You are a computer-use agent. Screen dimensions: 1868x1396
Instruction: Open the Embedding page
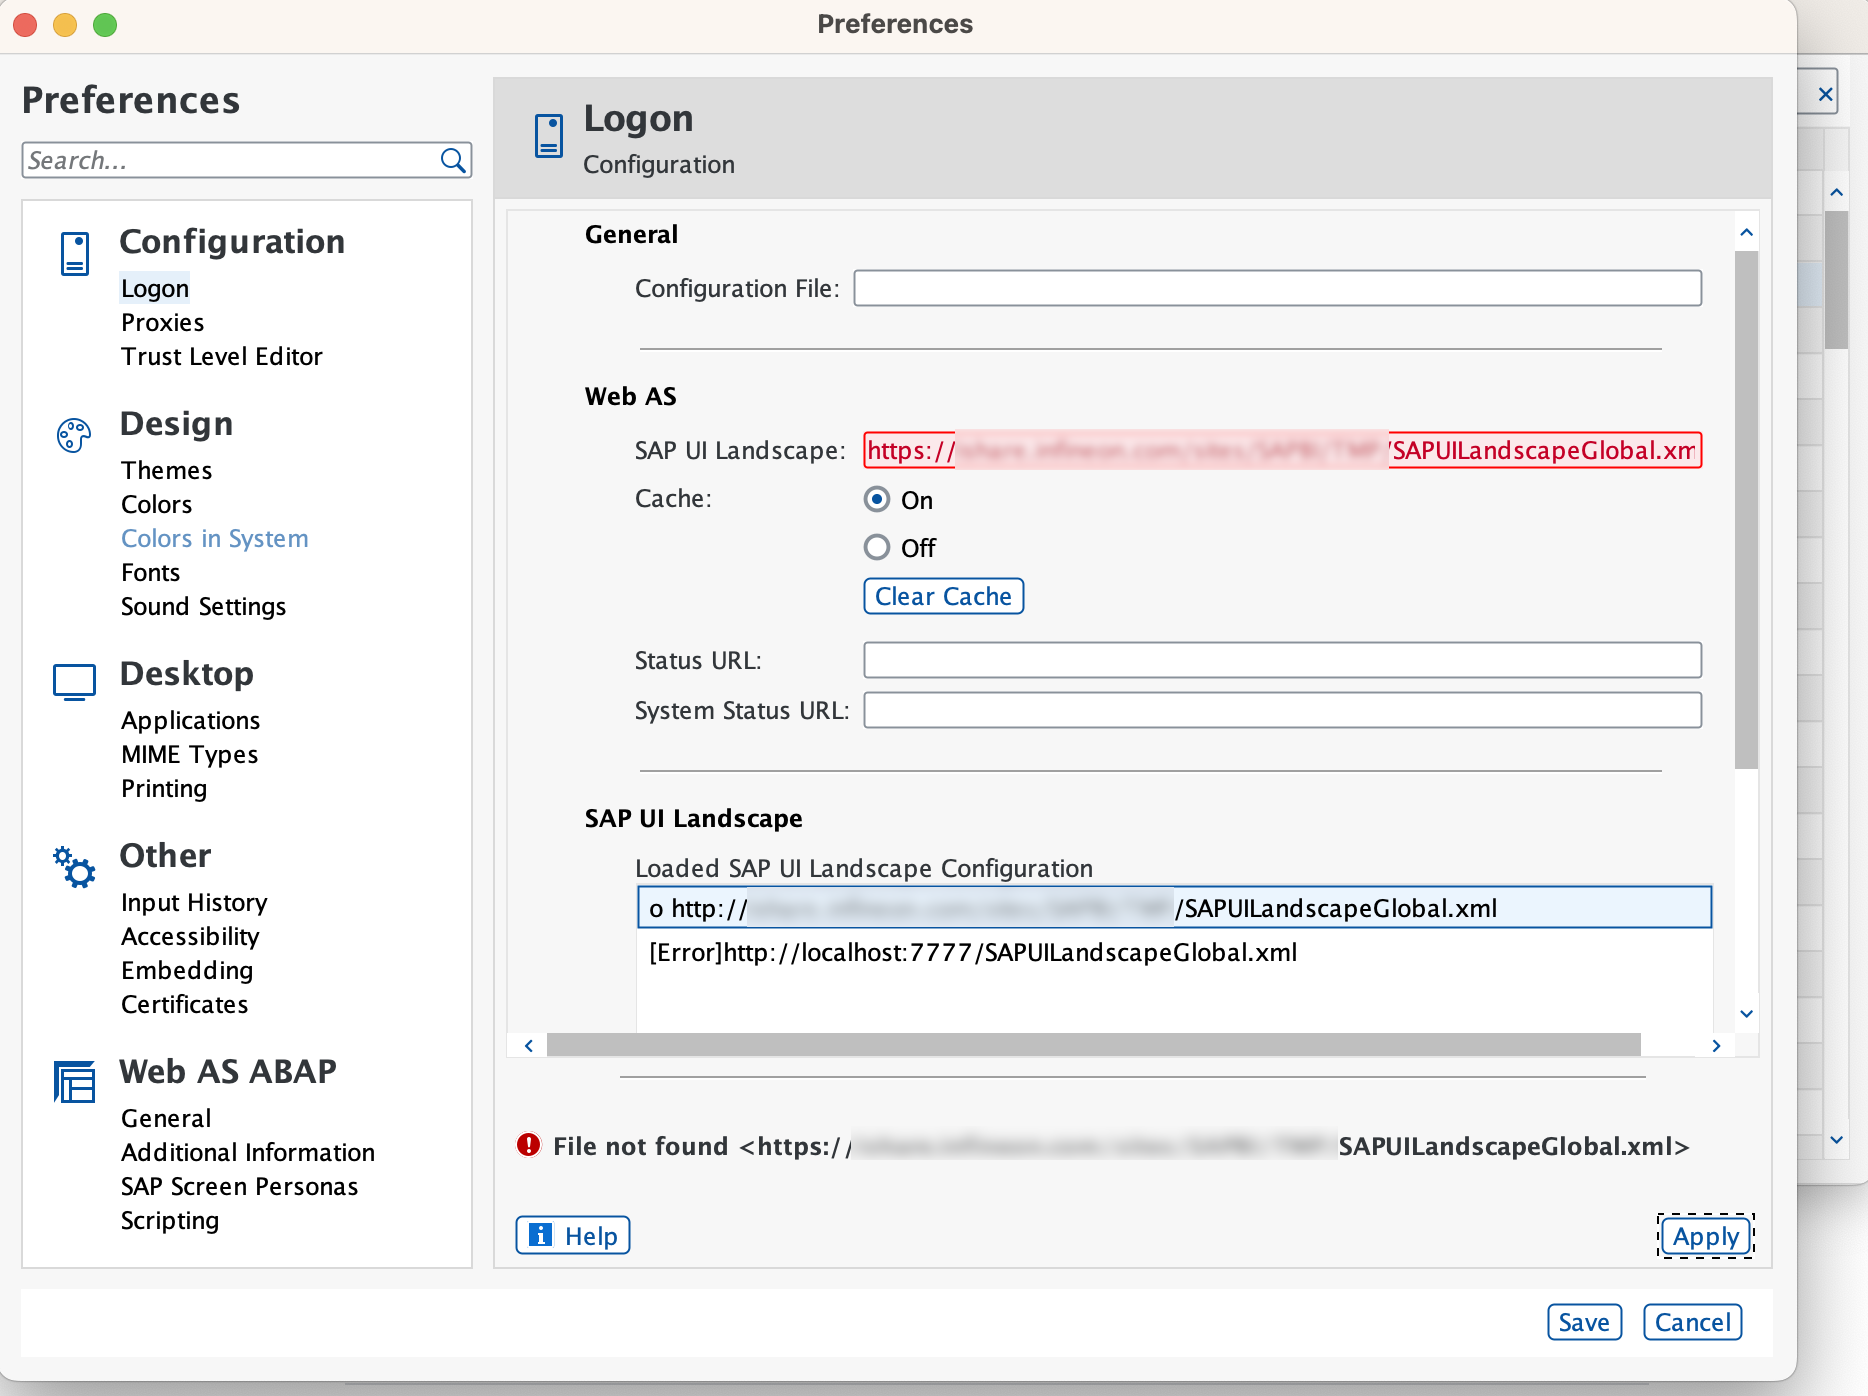coord(187,971)
